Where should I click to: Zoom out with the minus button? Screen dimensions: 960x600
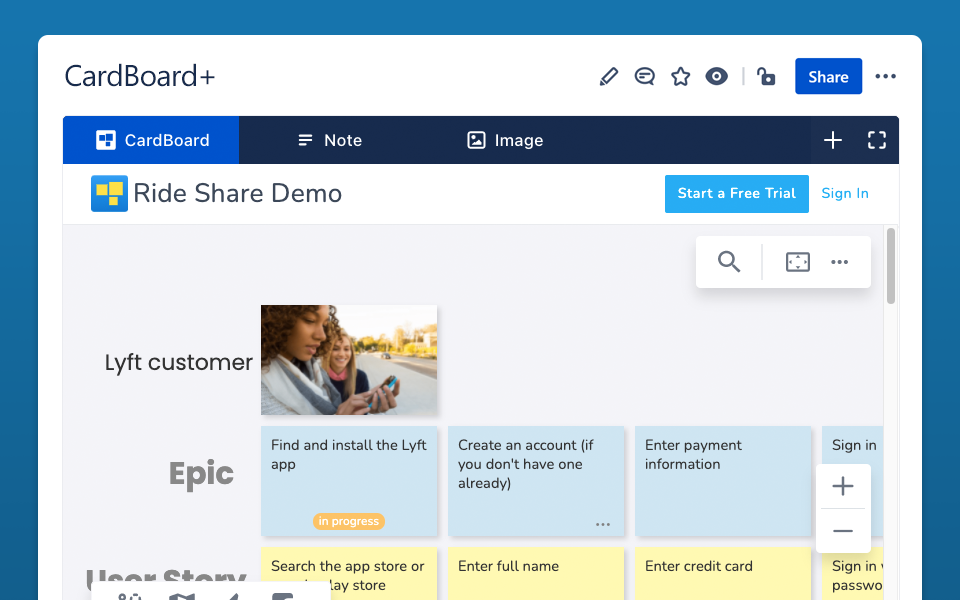click(x=843, y=531)
